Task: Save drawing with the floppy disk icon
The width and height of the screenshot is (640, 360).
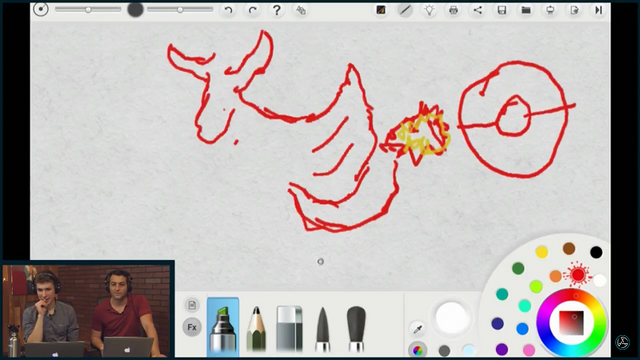Action: 502,10
